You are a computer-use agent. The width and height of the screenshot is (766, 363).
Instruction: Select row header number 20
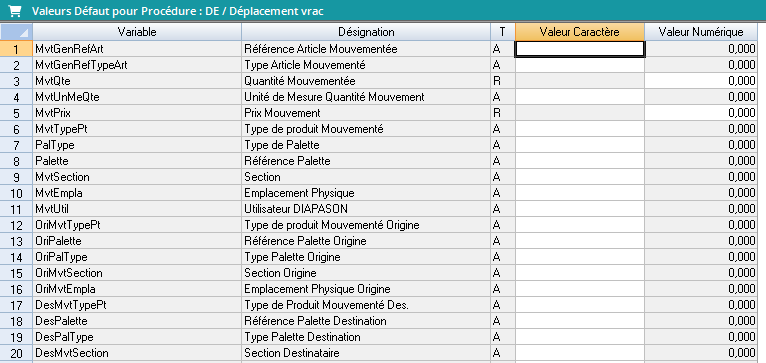tap(16, 353)
